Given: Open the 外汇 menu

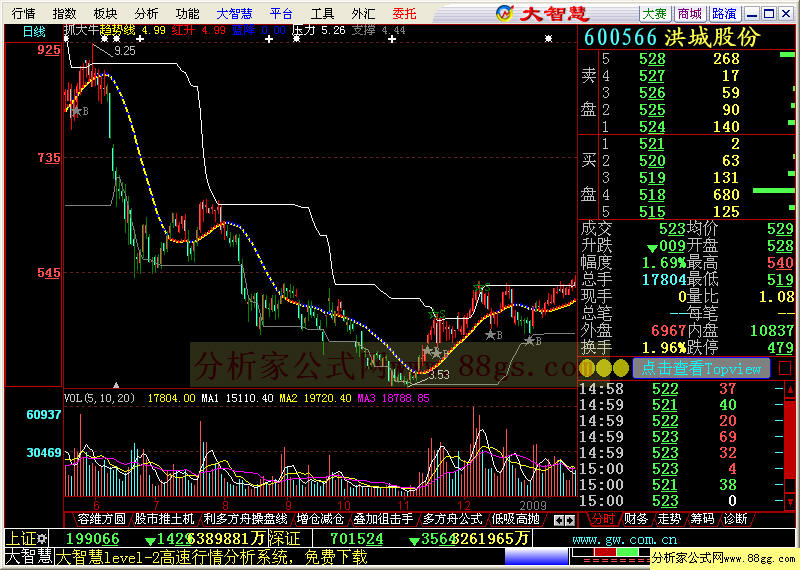Looking at the screenshot, I should (363, 14).
